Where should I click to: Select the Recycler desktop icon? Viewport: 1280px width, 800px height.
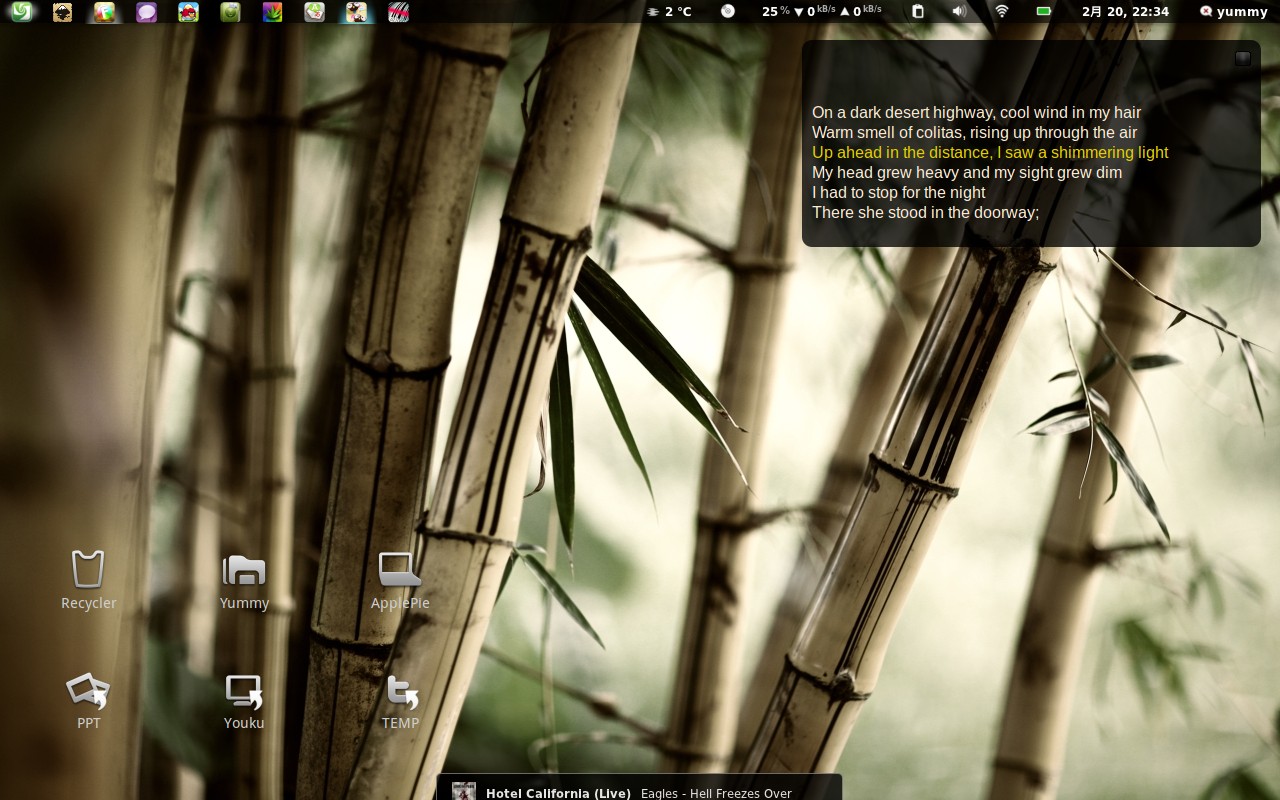(88, 580)
